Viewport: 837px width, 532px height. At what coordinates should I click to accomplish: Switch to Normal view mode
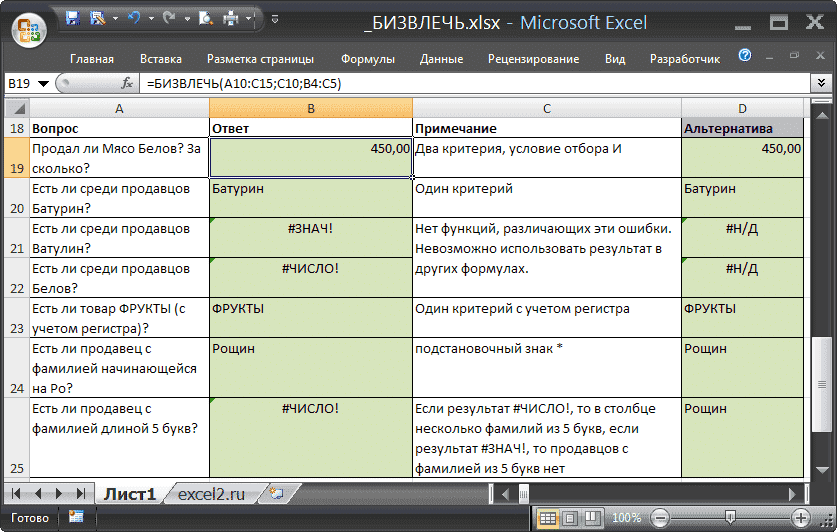548,518
